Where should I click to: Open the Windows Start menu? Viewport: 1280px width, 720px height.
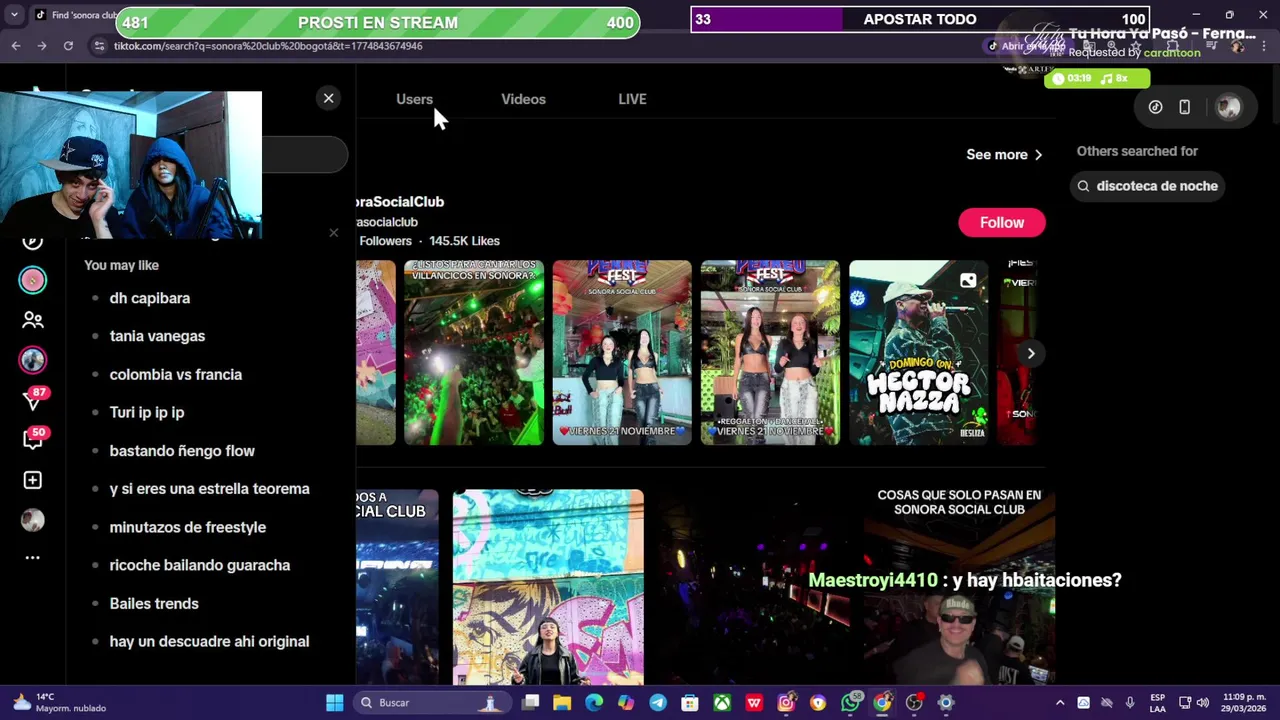click(335, 703)
